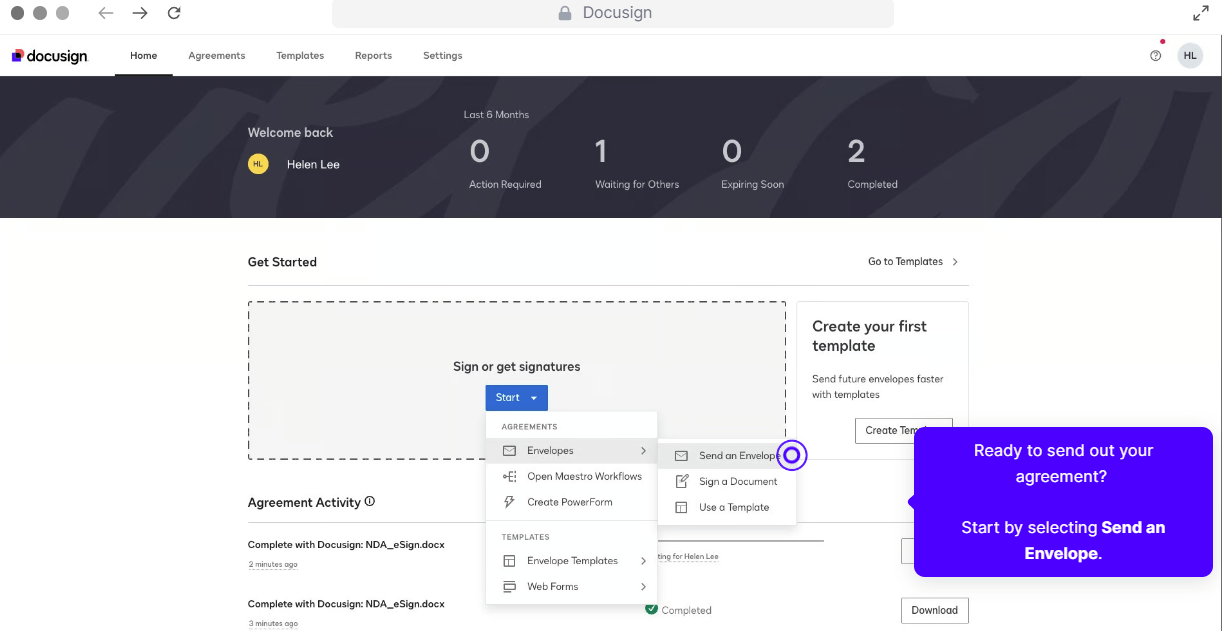Click the Agreement Activity heading
Viewport: 1222px width, 631px height.
tap(304, 502)
